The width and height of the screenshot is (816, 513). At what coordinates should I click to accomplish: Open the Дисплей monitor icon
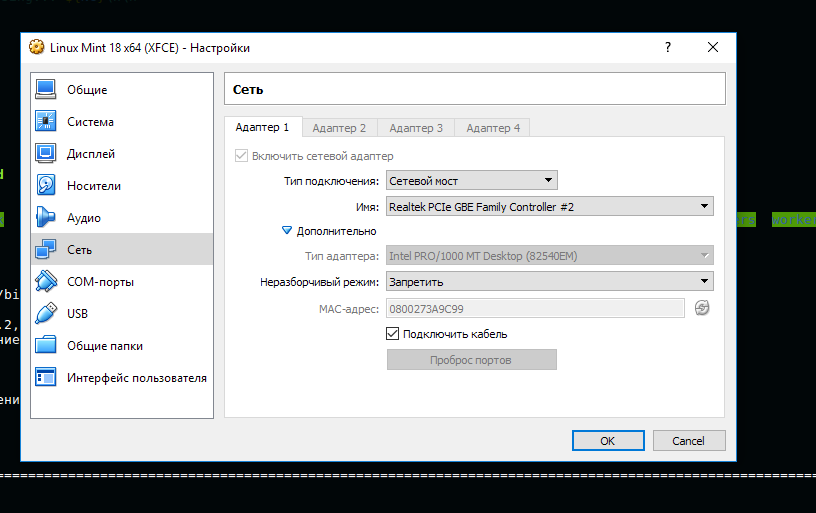tap(45, 153)
